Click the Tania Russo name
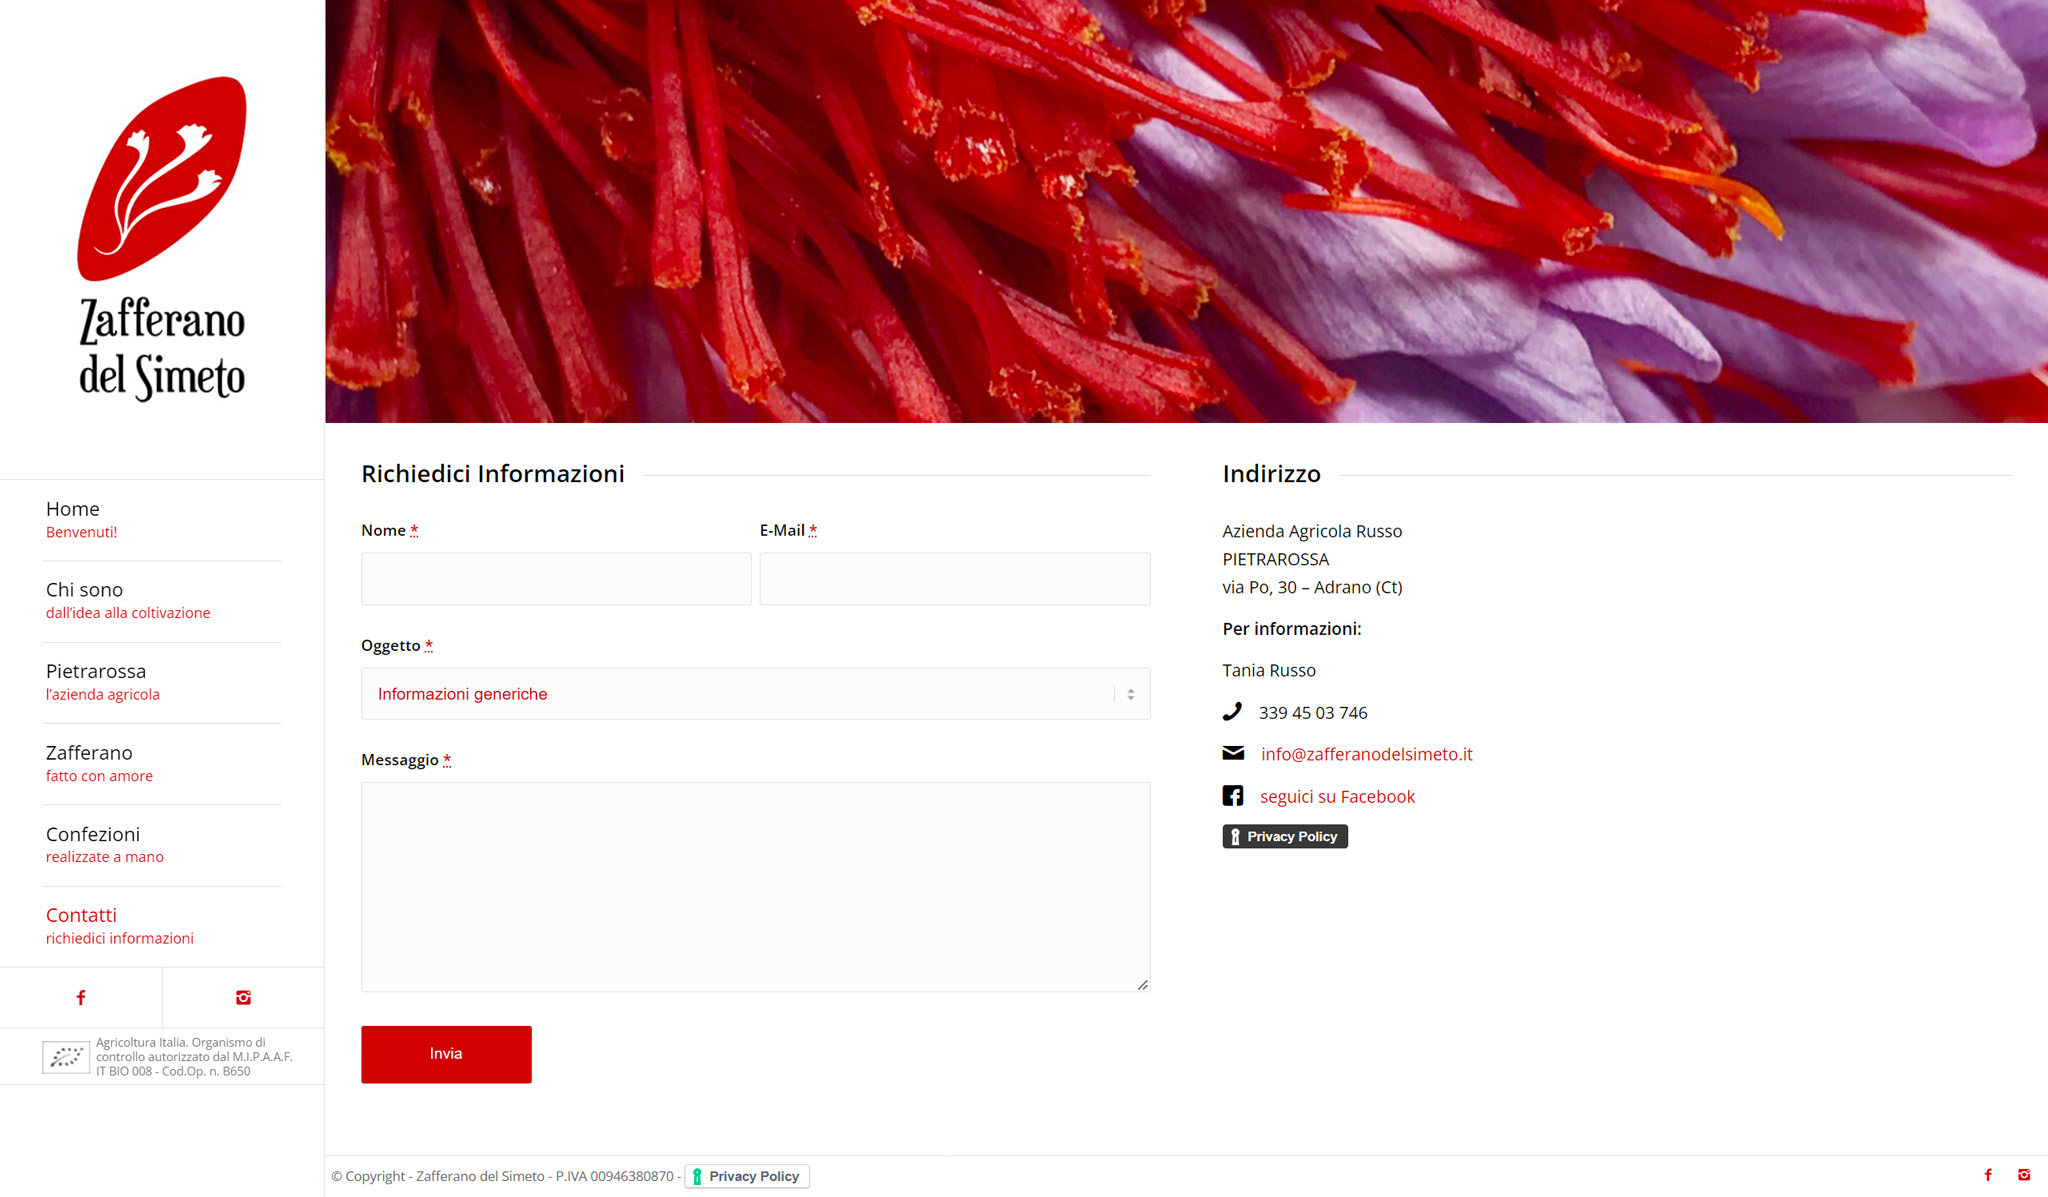Screen dimensions: 2048x1197 click(x=1269, y=670)
